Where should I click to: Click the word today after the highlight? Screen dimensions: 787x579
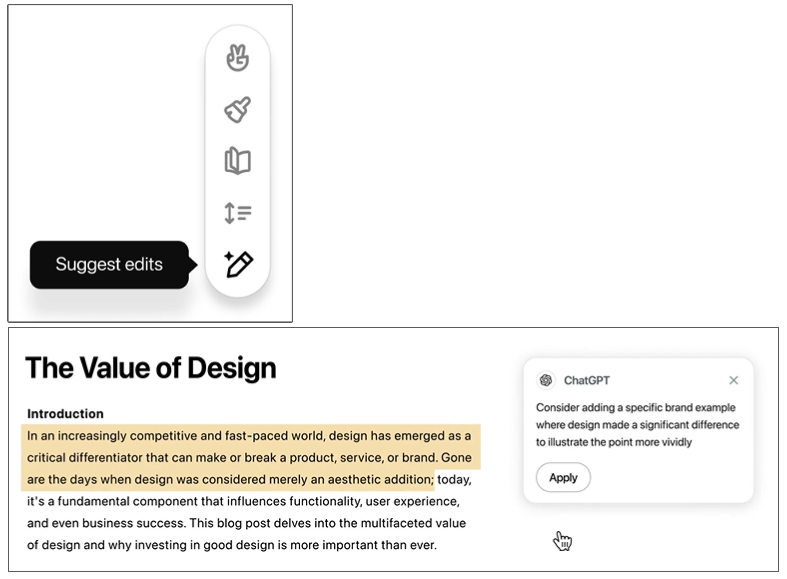pyautogui.click(x=454, y=479)
